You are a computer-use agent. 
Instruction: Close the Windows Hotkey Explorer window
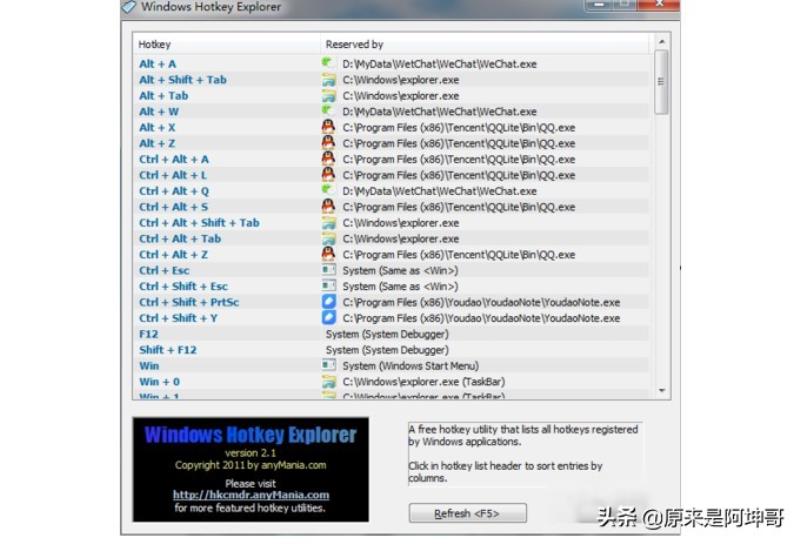pos(659,5)
